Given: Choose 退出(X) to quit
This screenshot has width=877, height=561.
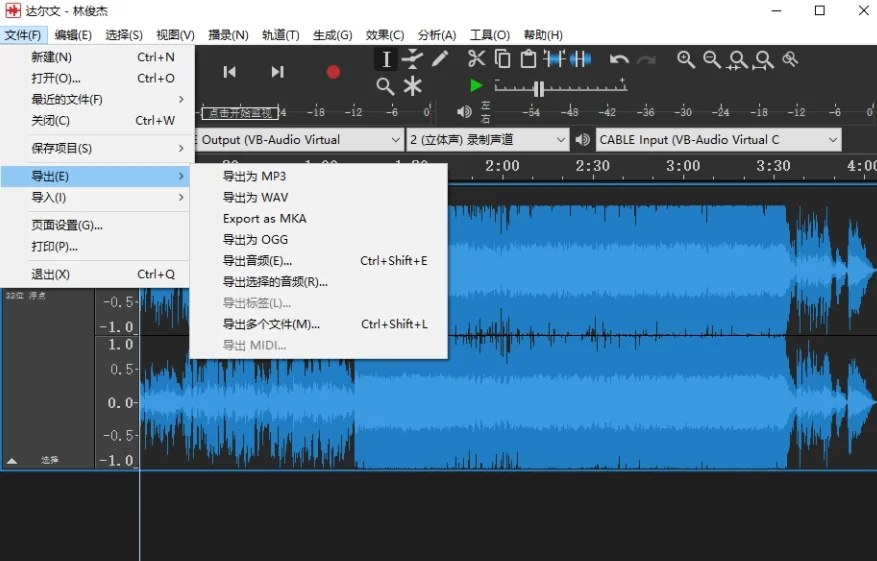Looking at the screenshot, I should (97, 275).
